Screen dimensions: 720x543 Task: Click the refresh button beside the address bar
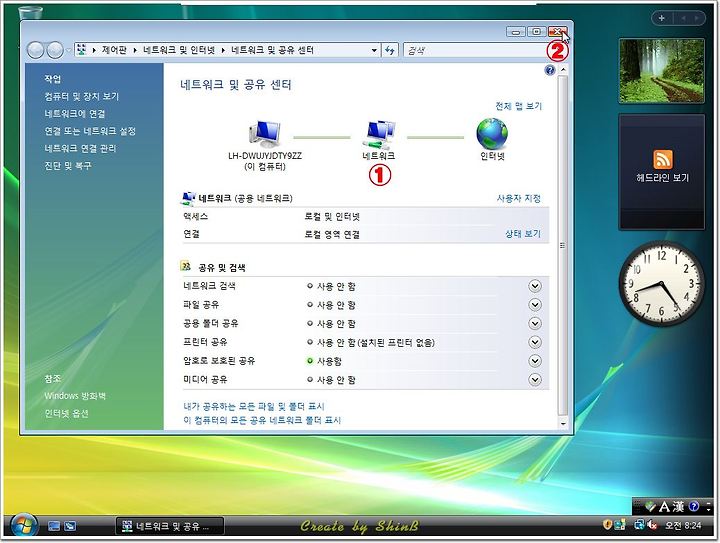pos(390,50)
